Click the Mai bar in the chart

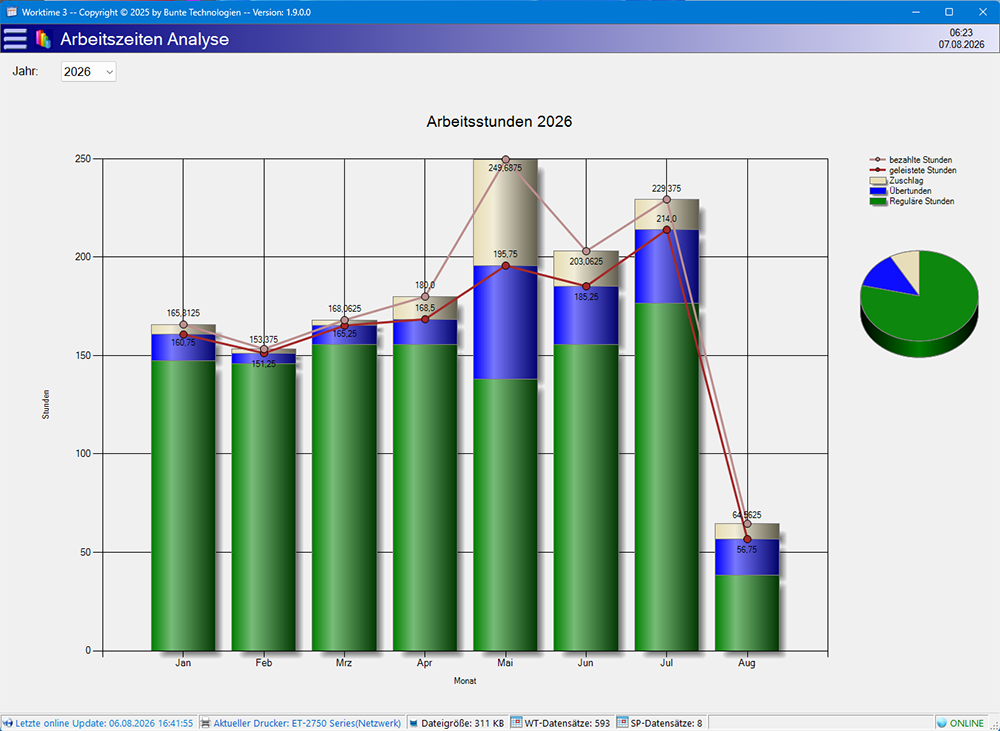[x=505, y=405]
